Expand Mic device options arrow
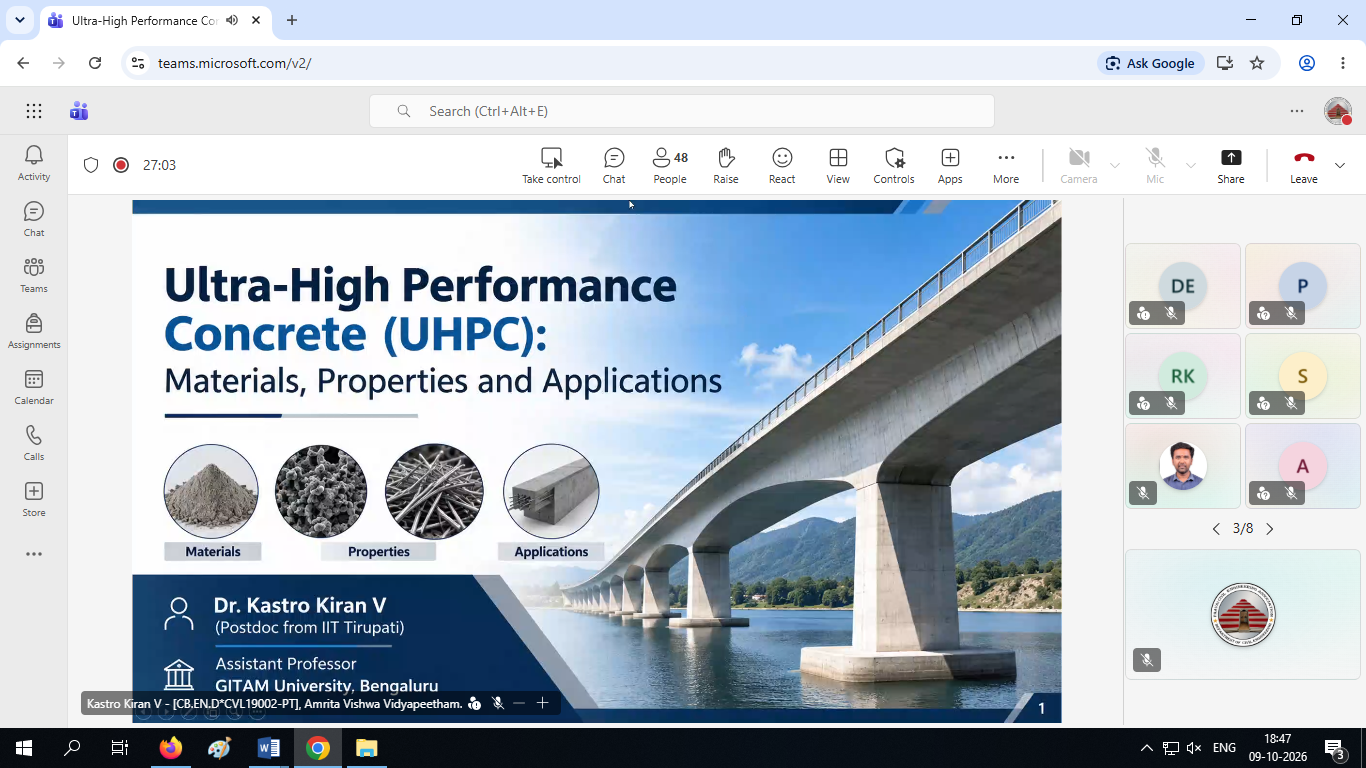The width and height of the screenshot is (1366, 768). click(x=1190, y=165)
